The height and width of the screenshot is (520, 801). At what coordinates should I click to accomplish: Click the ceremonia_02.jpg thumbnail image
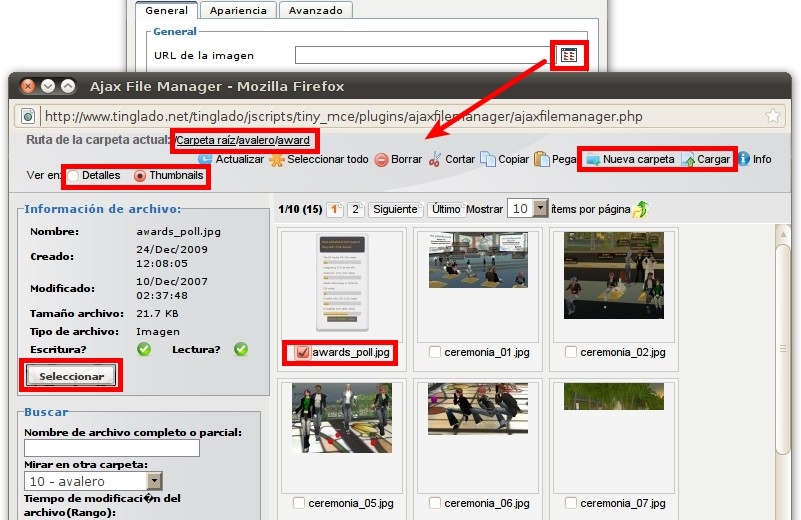click(614, 275)
